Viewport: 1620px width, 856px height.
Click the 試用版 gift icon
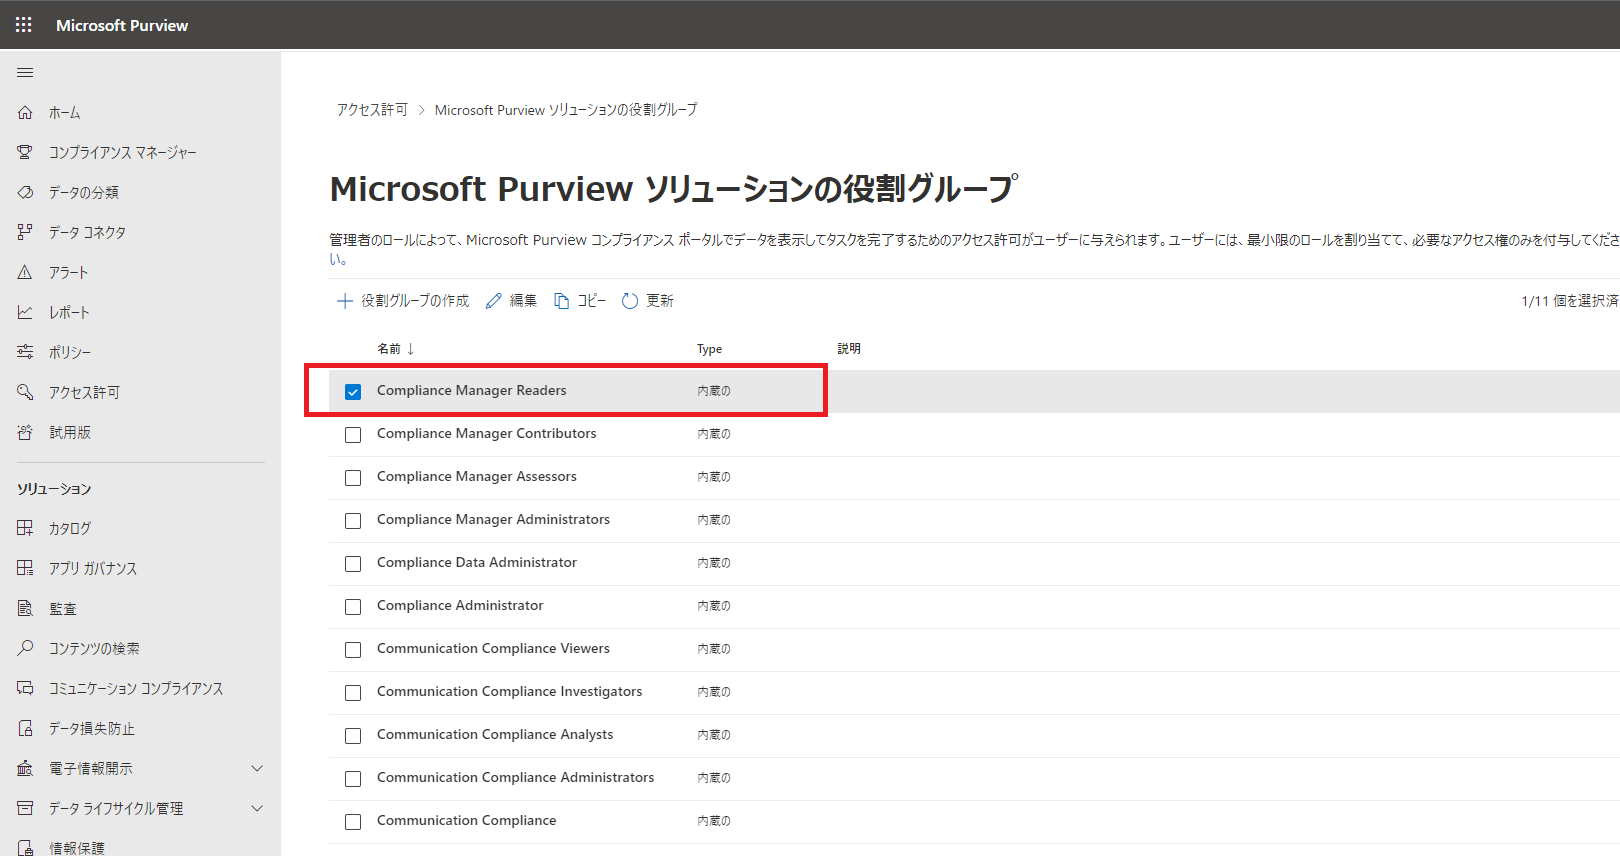click(x=25, y=432)
